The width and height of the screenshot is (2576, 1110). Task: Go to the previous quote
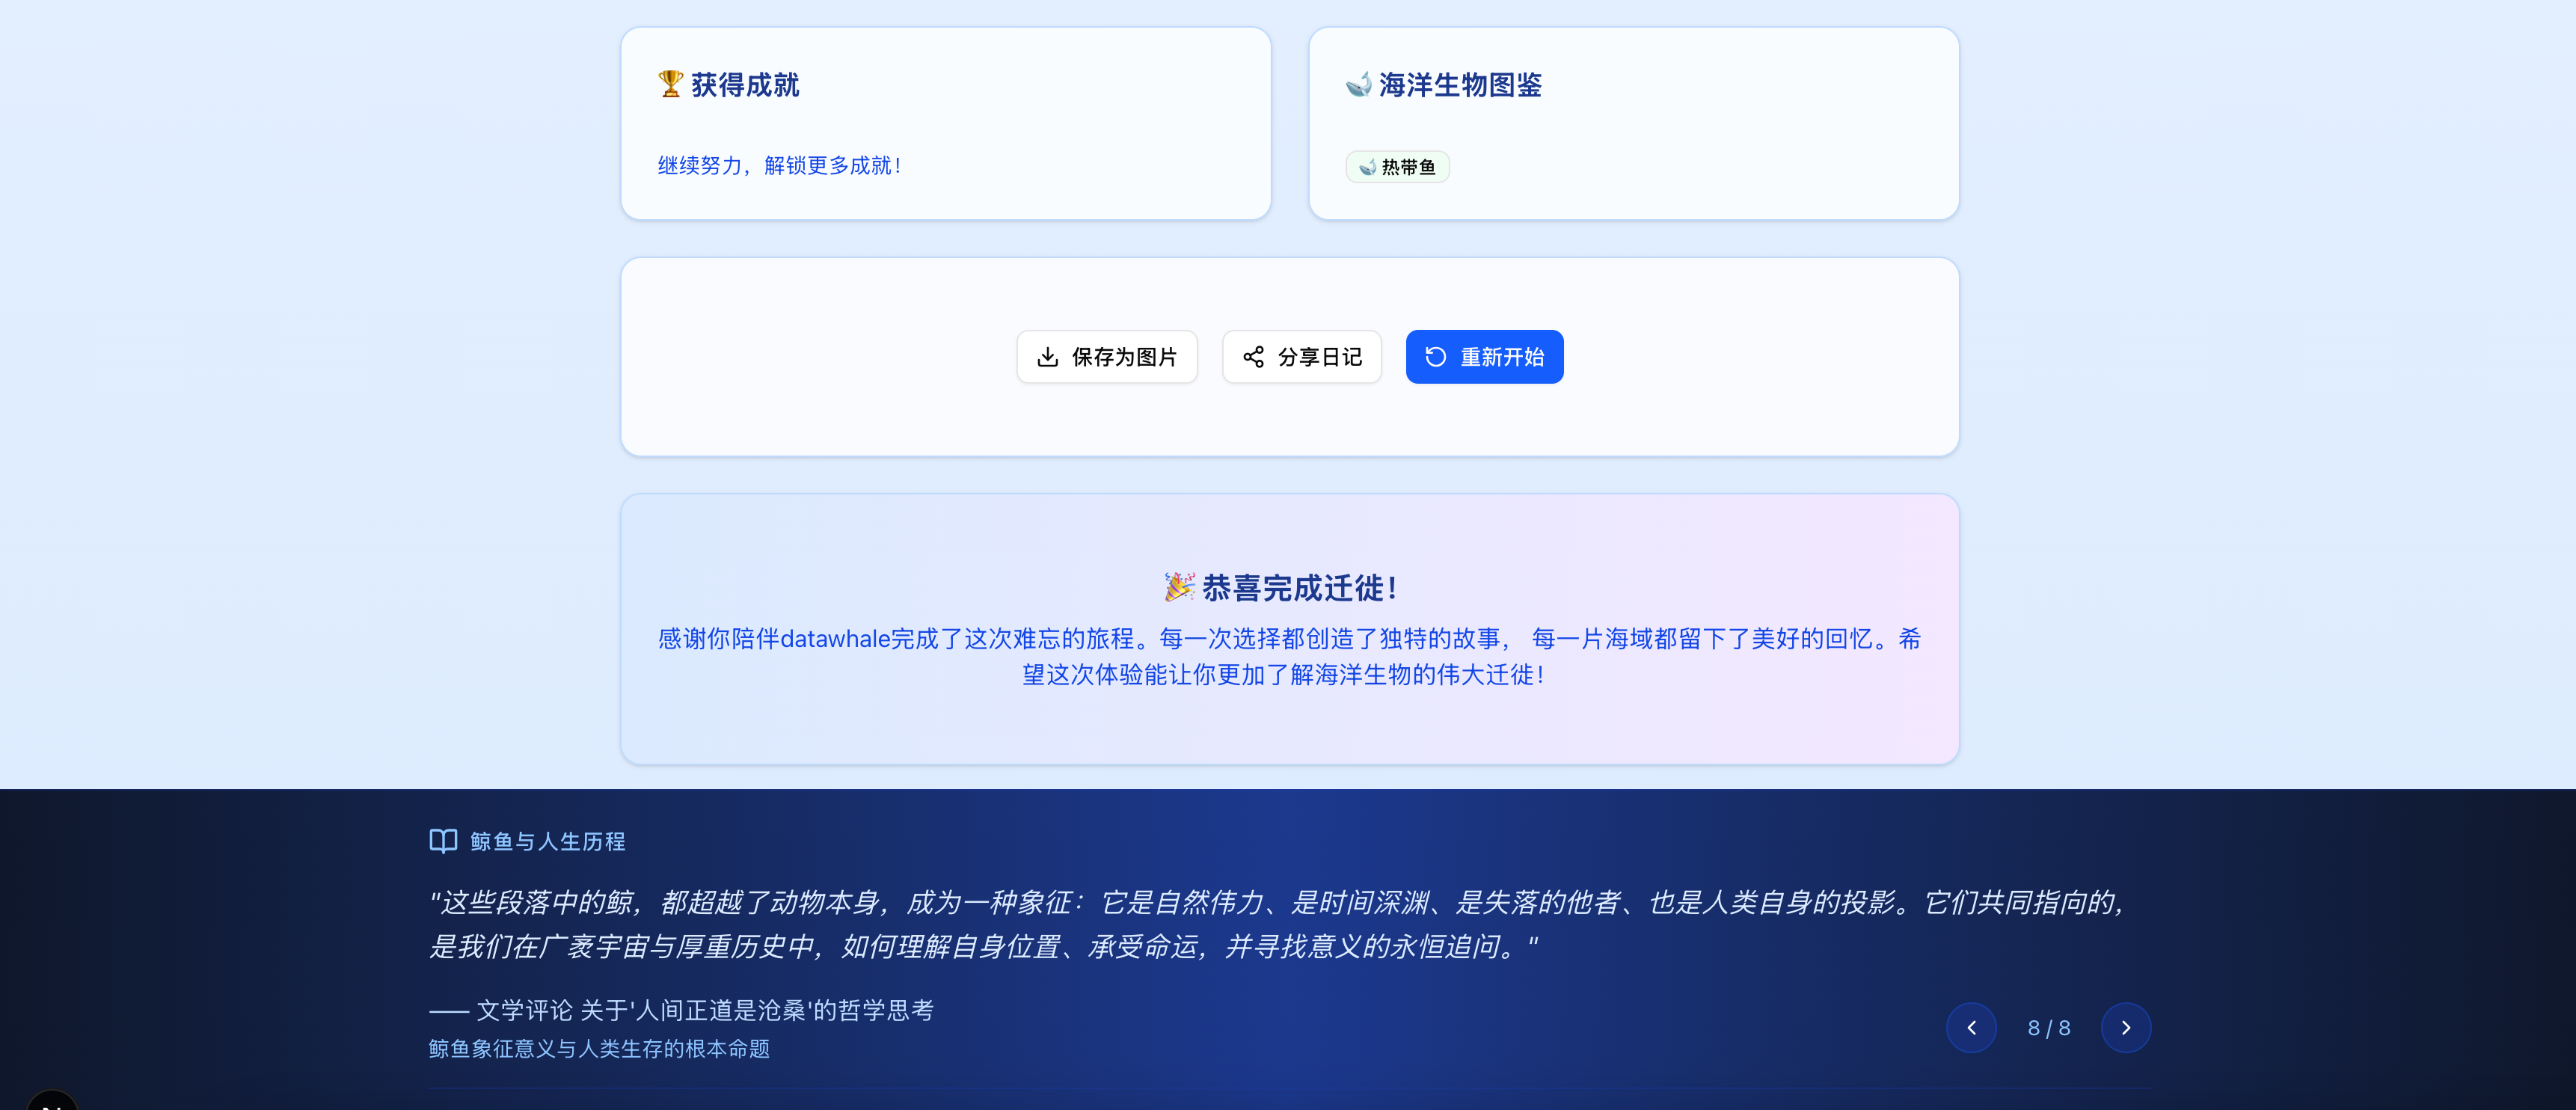[x=1971, y=1028]
